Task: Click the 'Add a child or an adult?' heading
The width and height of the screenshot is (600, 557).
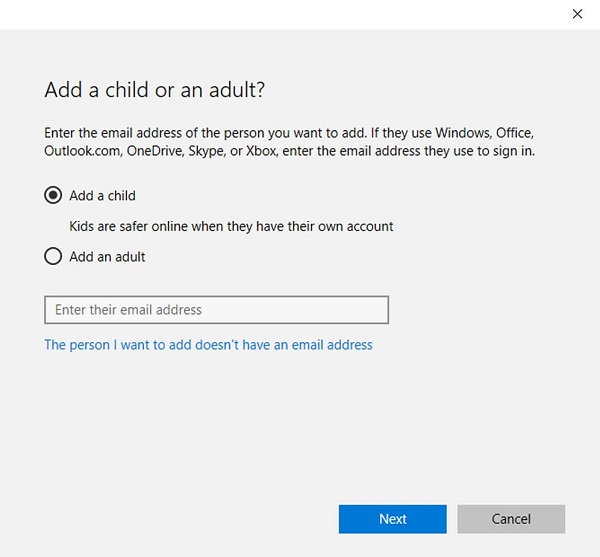Action: (x=155, y=90)
